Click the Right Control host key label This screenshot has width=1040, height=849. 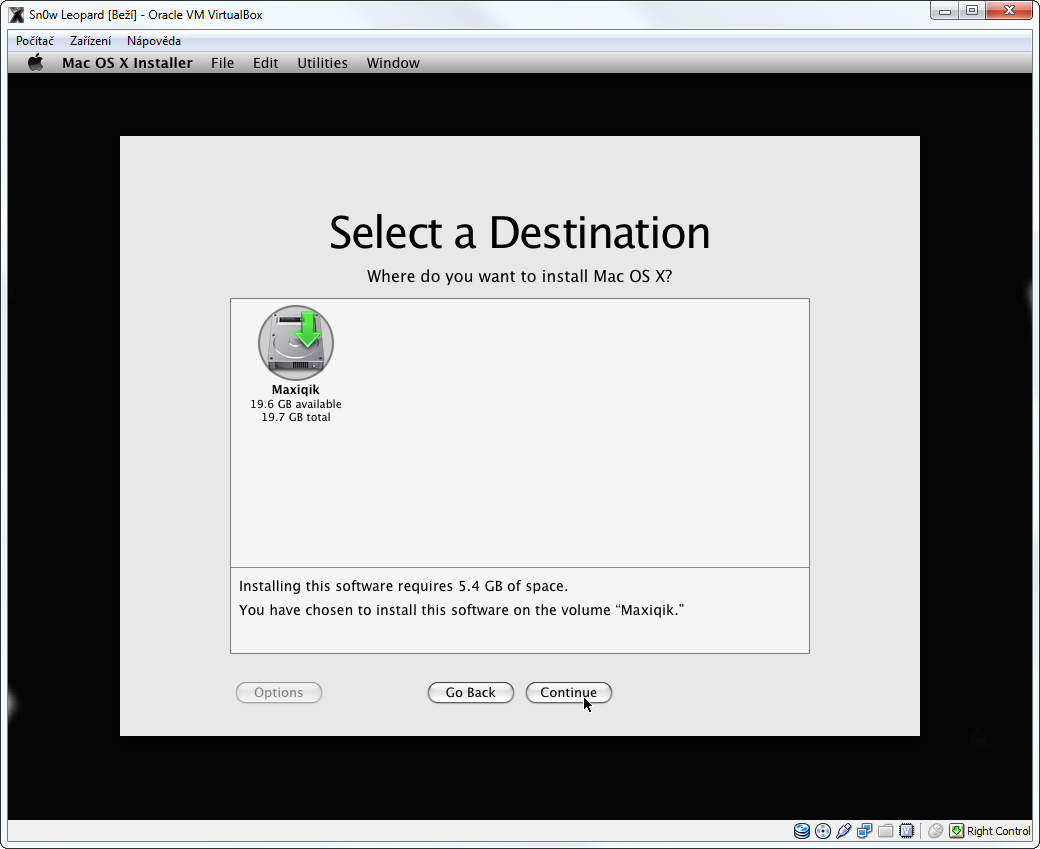tap(998, 830)
